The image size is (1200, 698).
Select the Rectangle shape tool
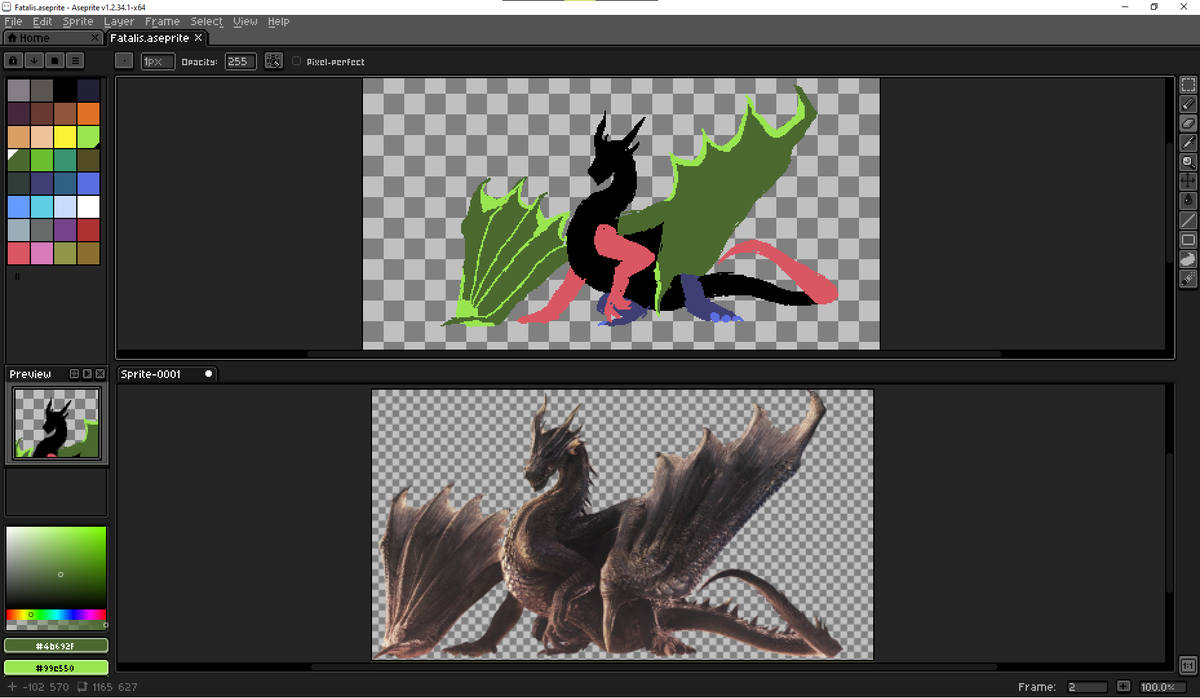pyautogui.click(x=1188, y=240)
